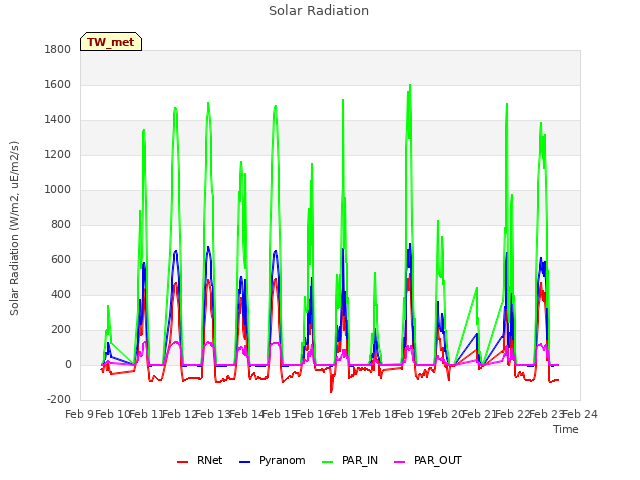This screenshot has height=480, width=640.
Task: Click the y-axis label Solar Radiation (W/m2, uE/m2/s)
Action: point(14,228)
